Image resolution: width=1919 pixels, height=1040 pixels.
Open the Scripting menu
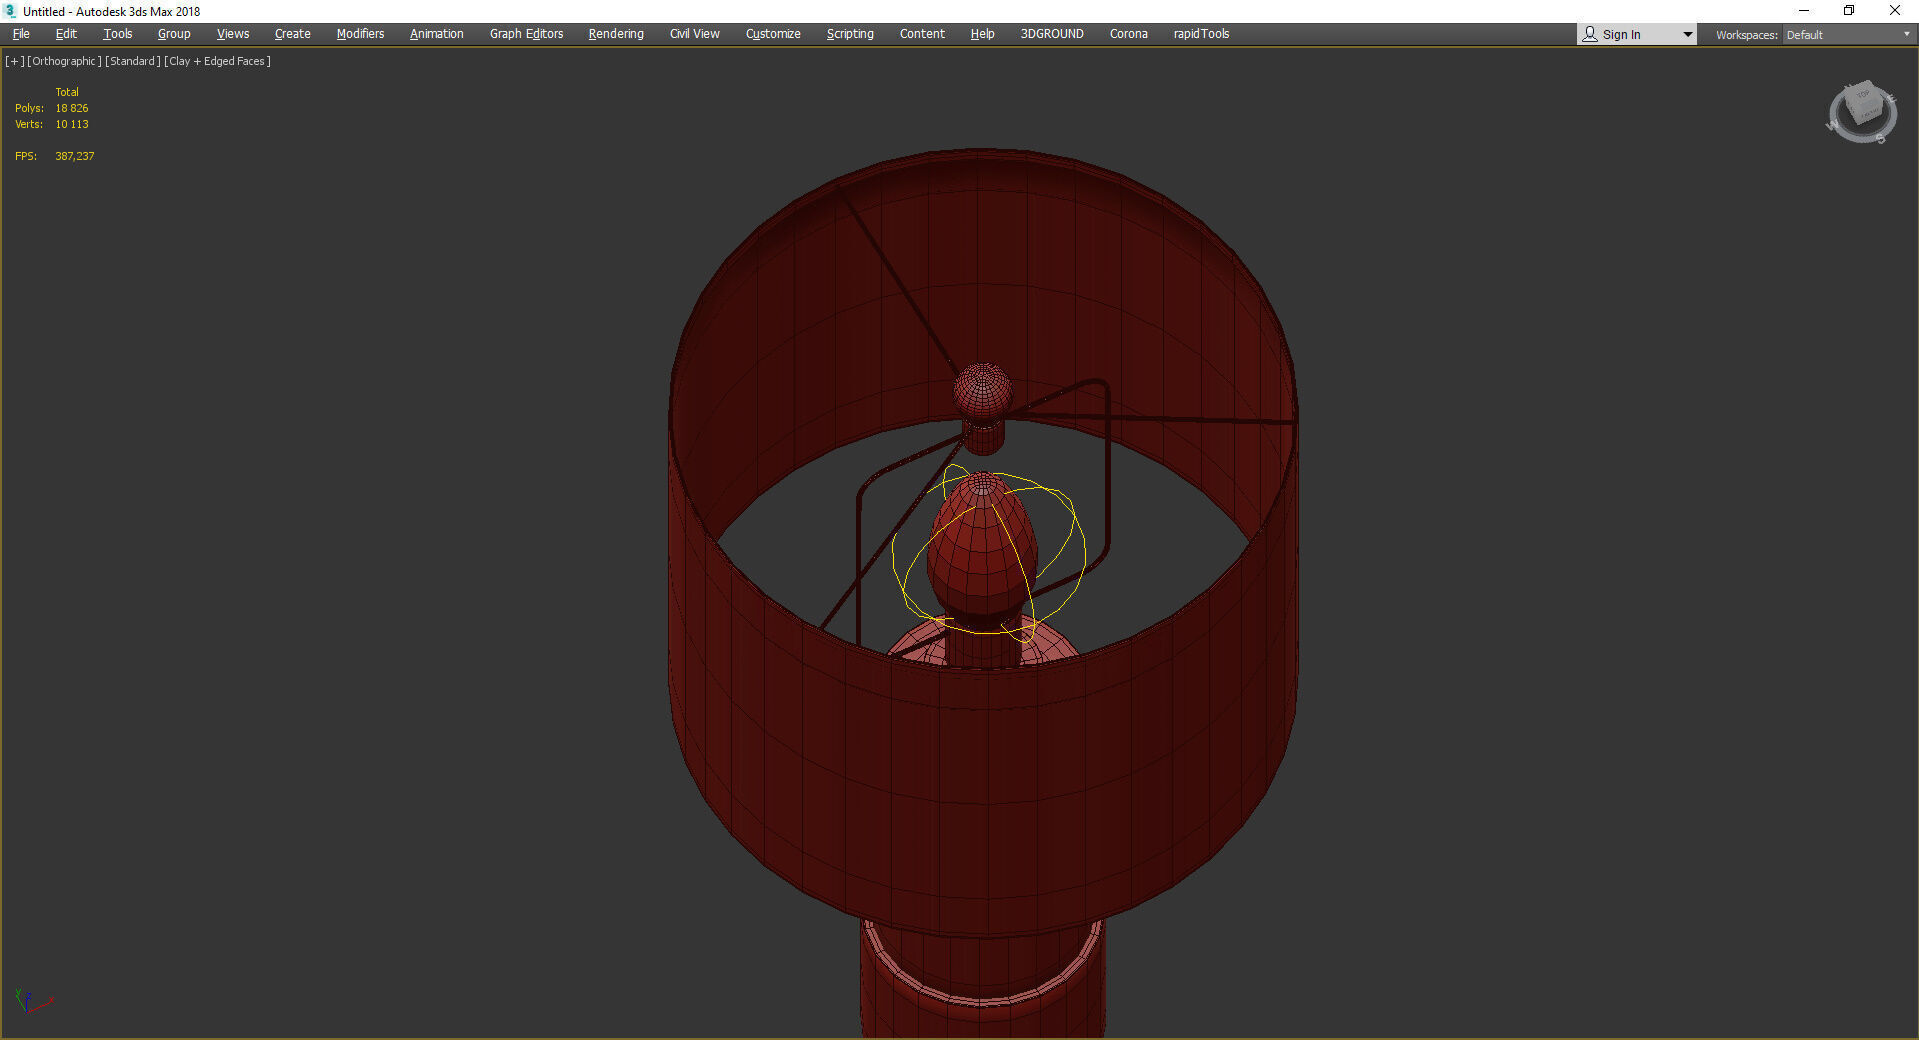(x=850, y=34)
